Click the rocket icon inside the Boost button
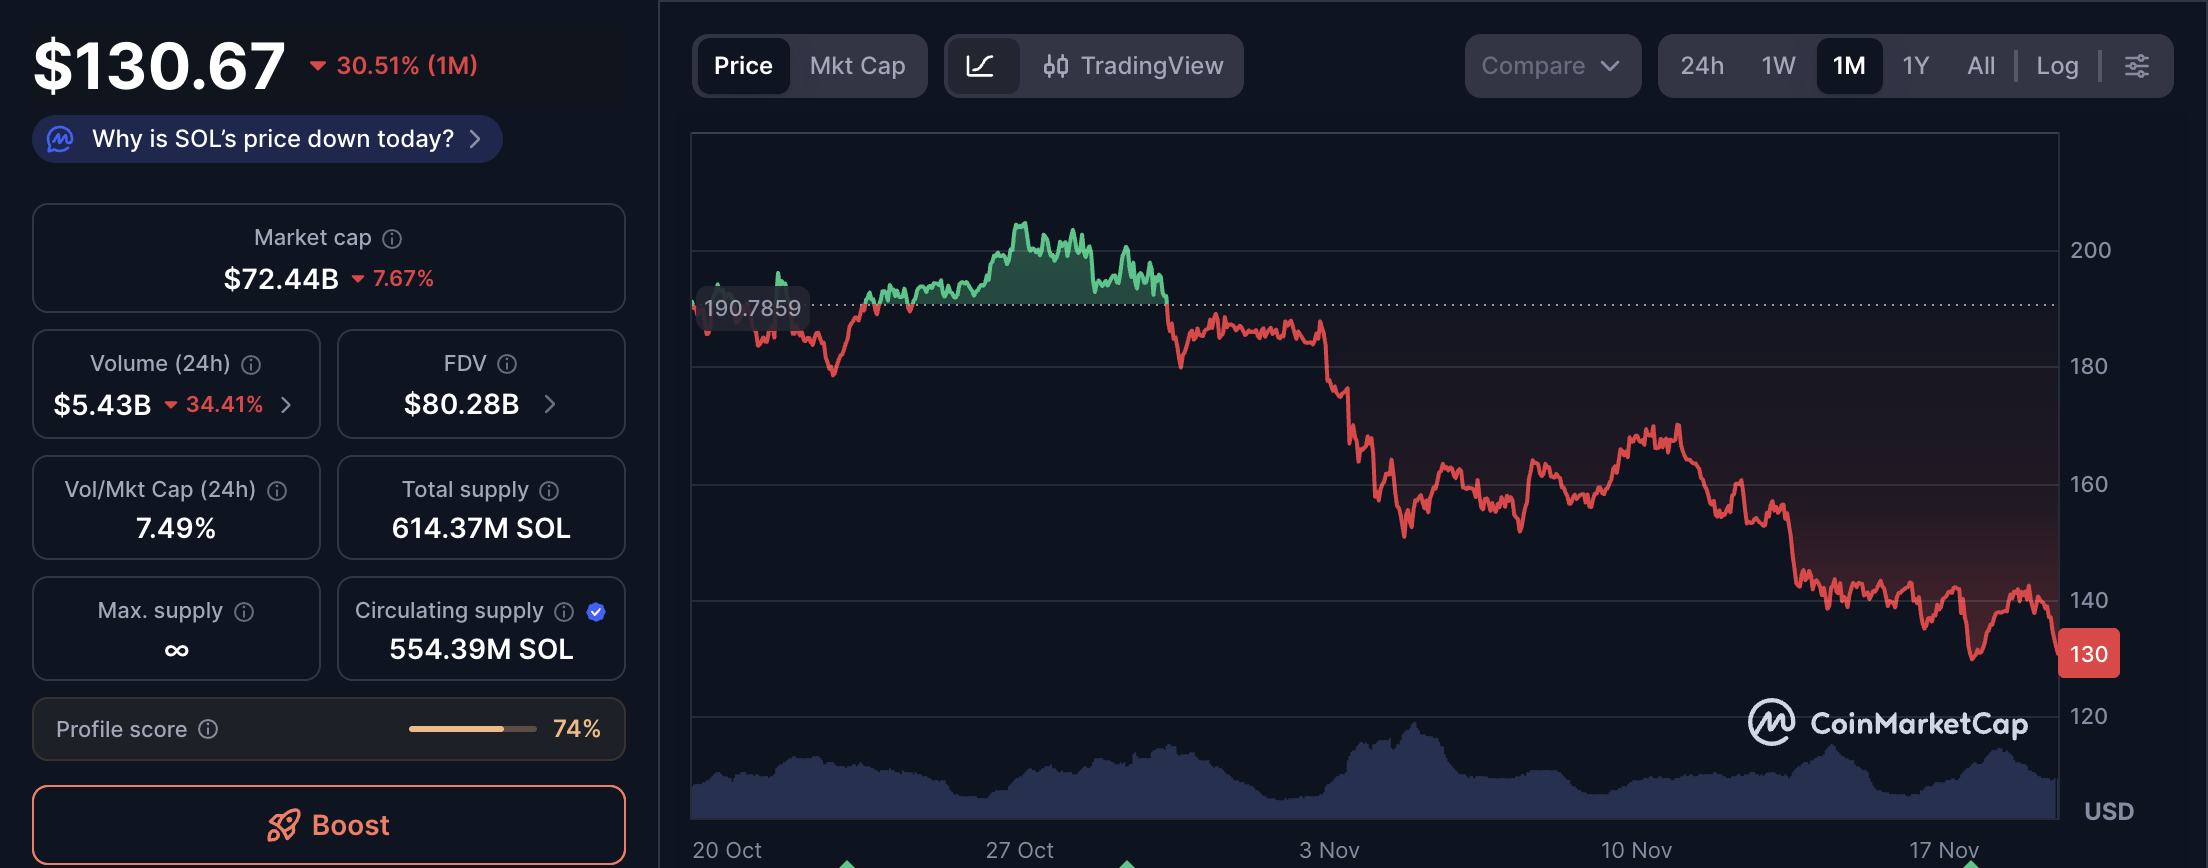Screen dimensions: 2208x868 click(x=285, y=825)
